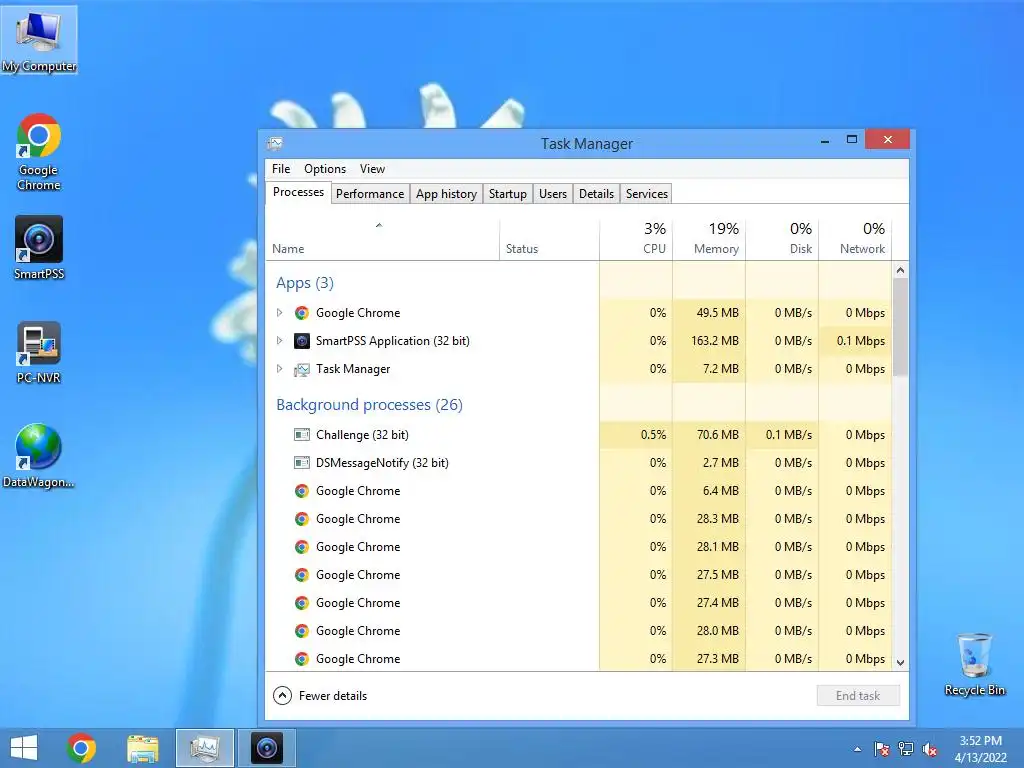Screen dimensions: 1024x768
Task: Click the taskbar clock showing 3:52 PM
Action: coord(980,749)
